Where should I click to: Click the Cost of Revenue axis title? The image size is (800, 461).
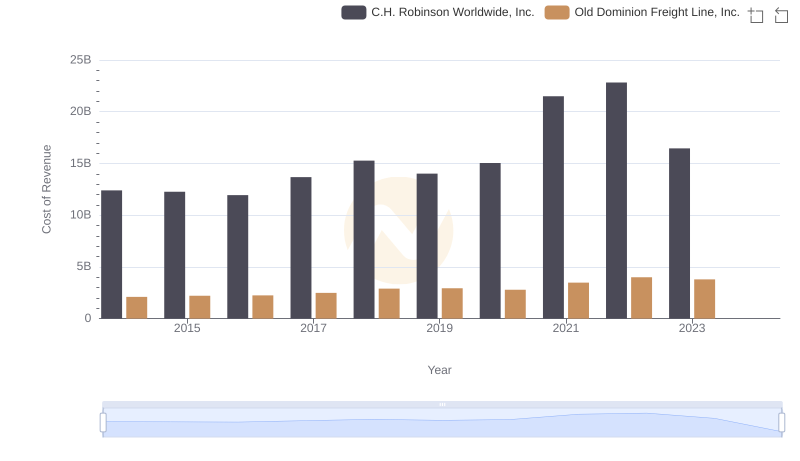[x=46, y=189]
